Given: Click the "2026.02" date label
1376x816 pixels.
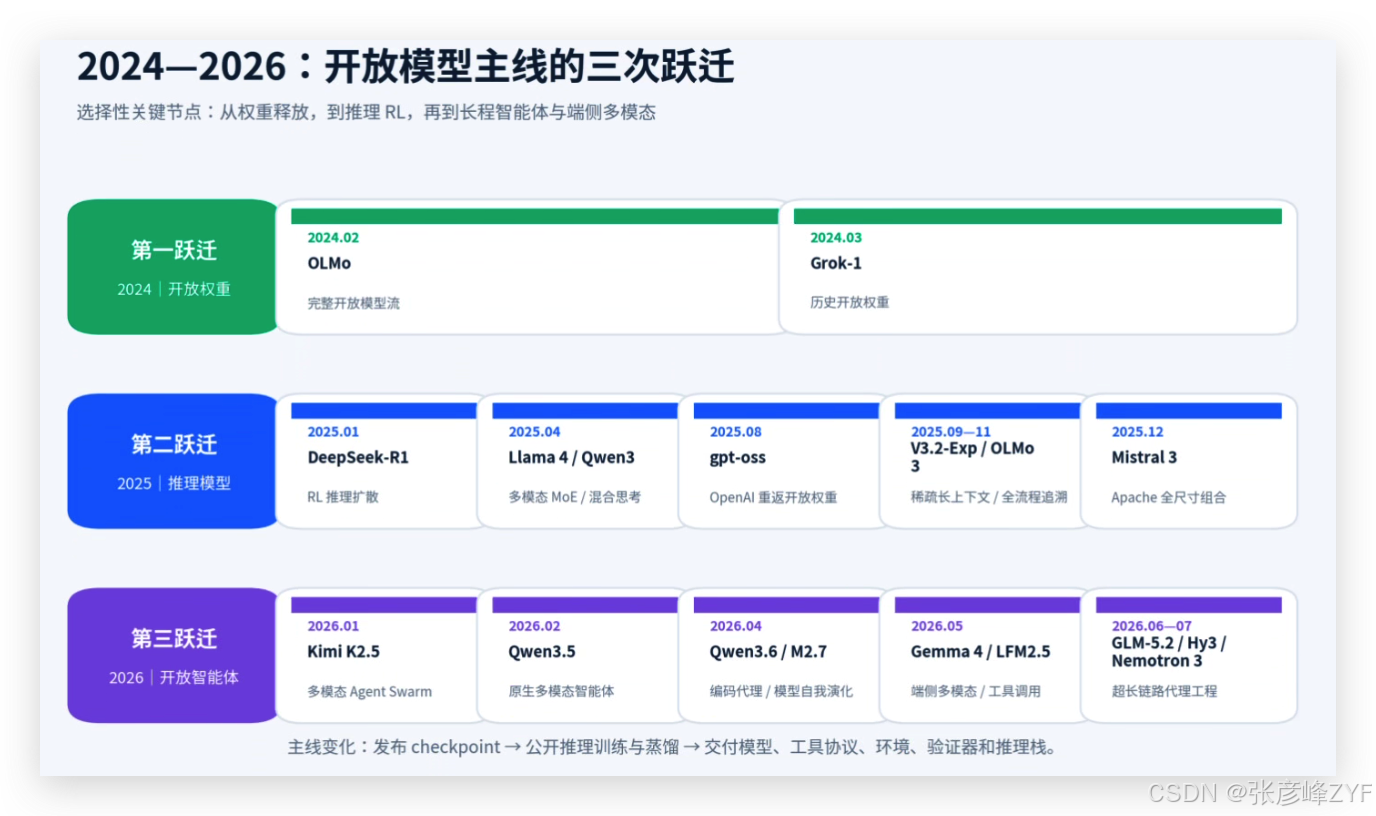Looking at the screenshot, I should [x=534, y=626].
